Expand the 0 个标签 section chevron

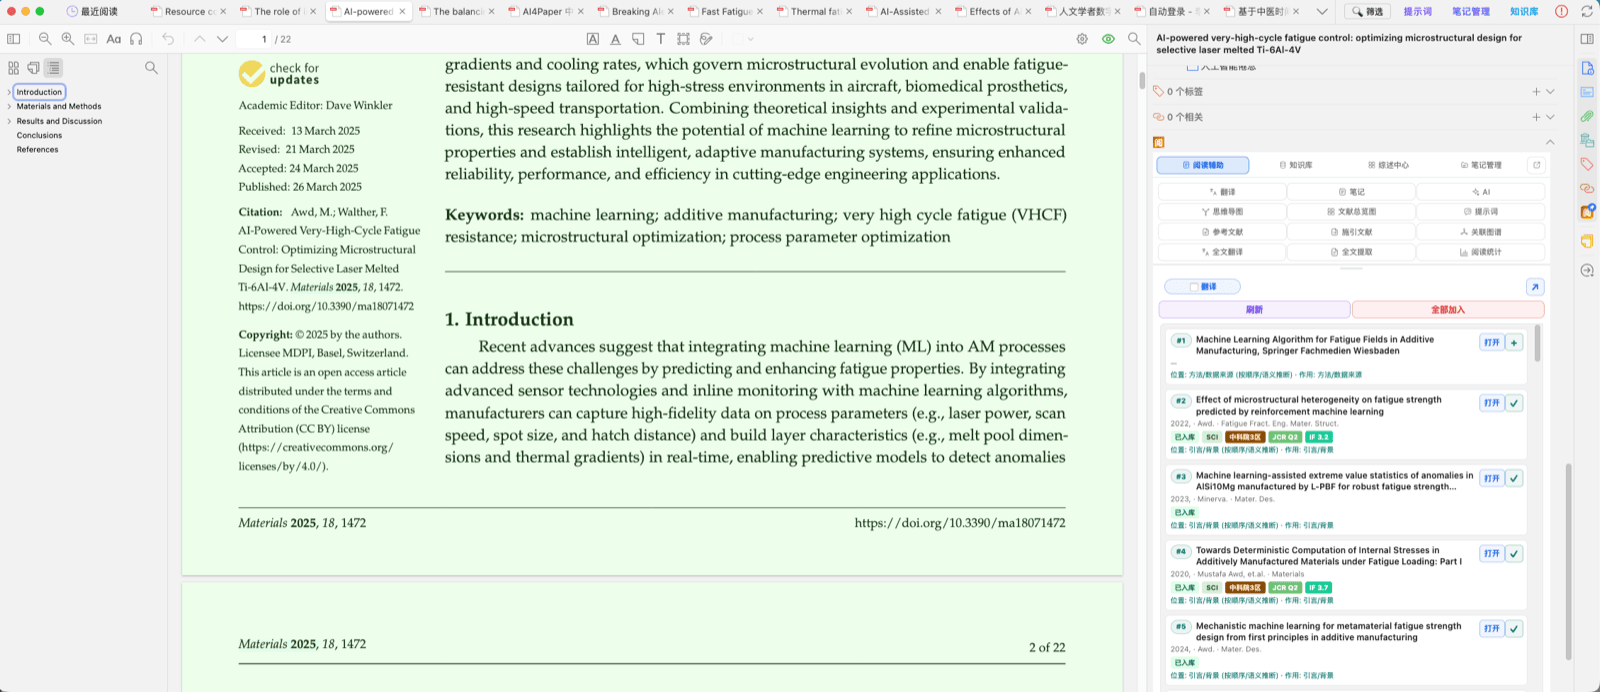tap(1550, 91)
